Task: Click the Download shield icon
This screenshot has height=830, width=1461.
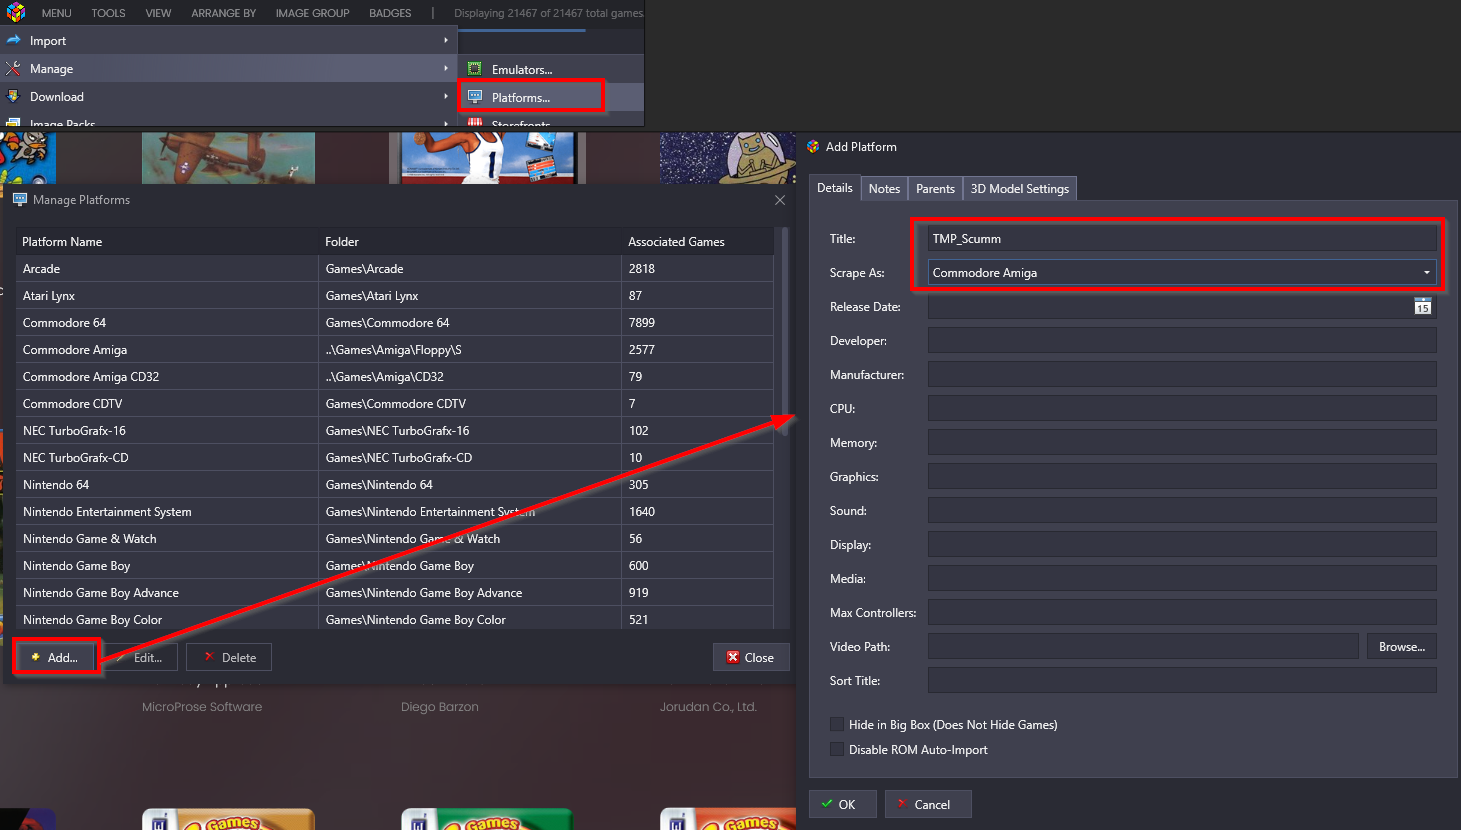Action: (x=13, y=96)
